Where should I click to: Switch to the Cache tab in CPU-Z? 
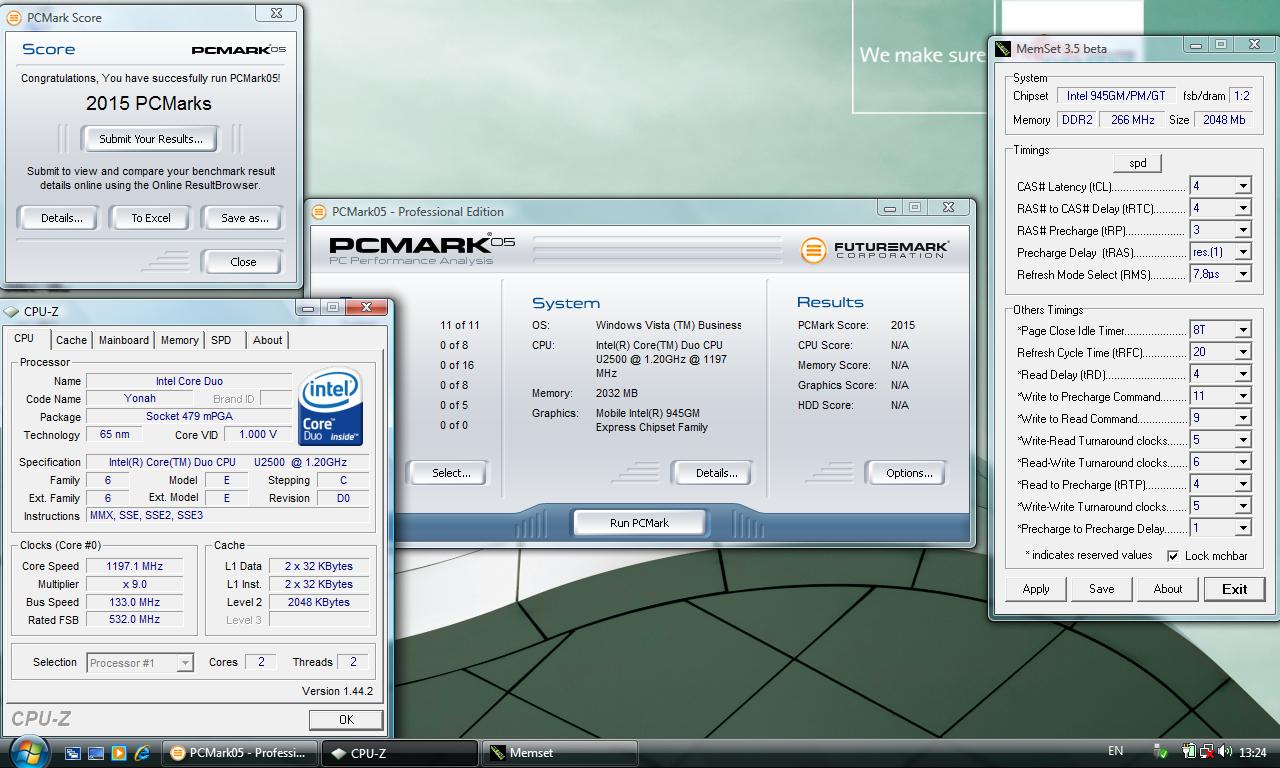tap(71, 340)
